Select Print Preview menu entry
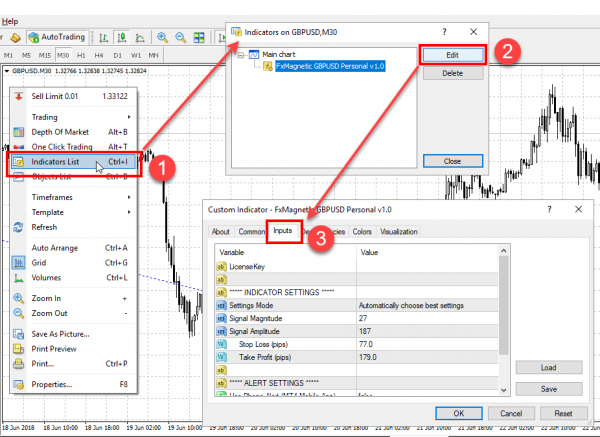 tap(73, 349)
